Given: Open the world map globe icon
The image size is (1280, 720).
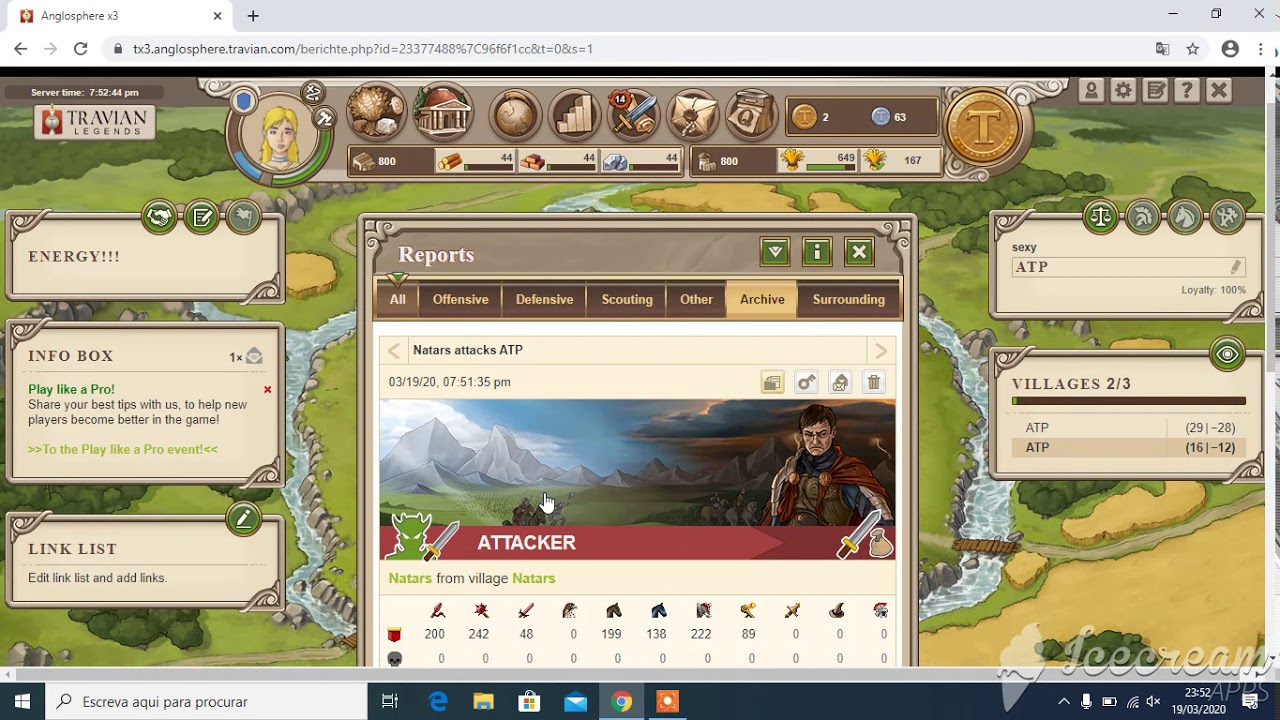Looking at the screenshot, I should [x=515, y=115].
